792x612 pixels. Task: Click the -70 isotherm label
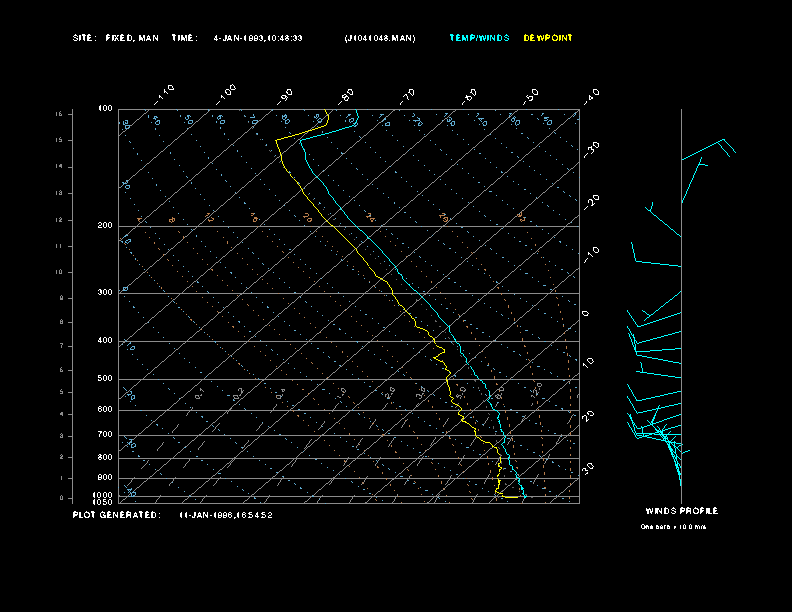click(407, 96)
